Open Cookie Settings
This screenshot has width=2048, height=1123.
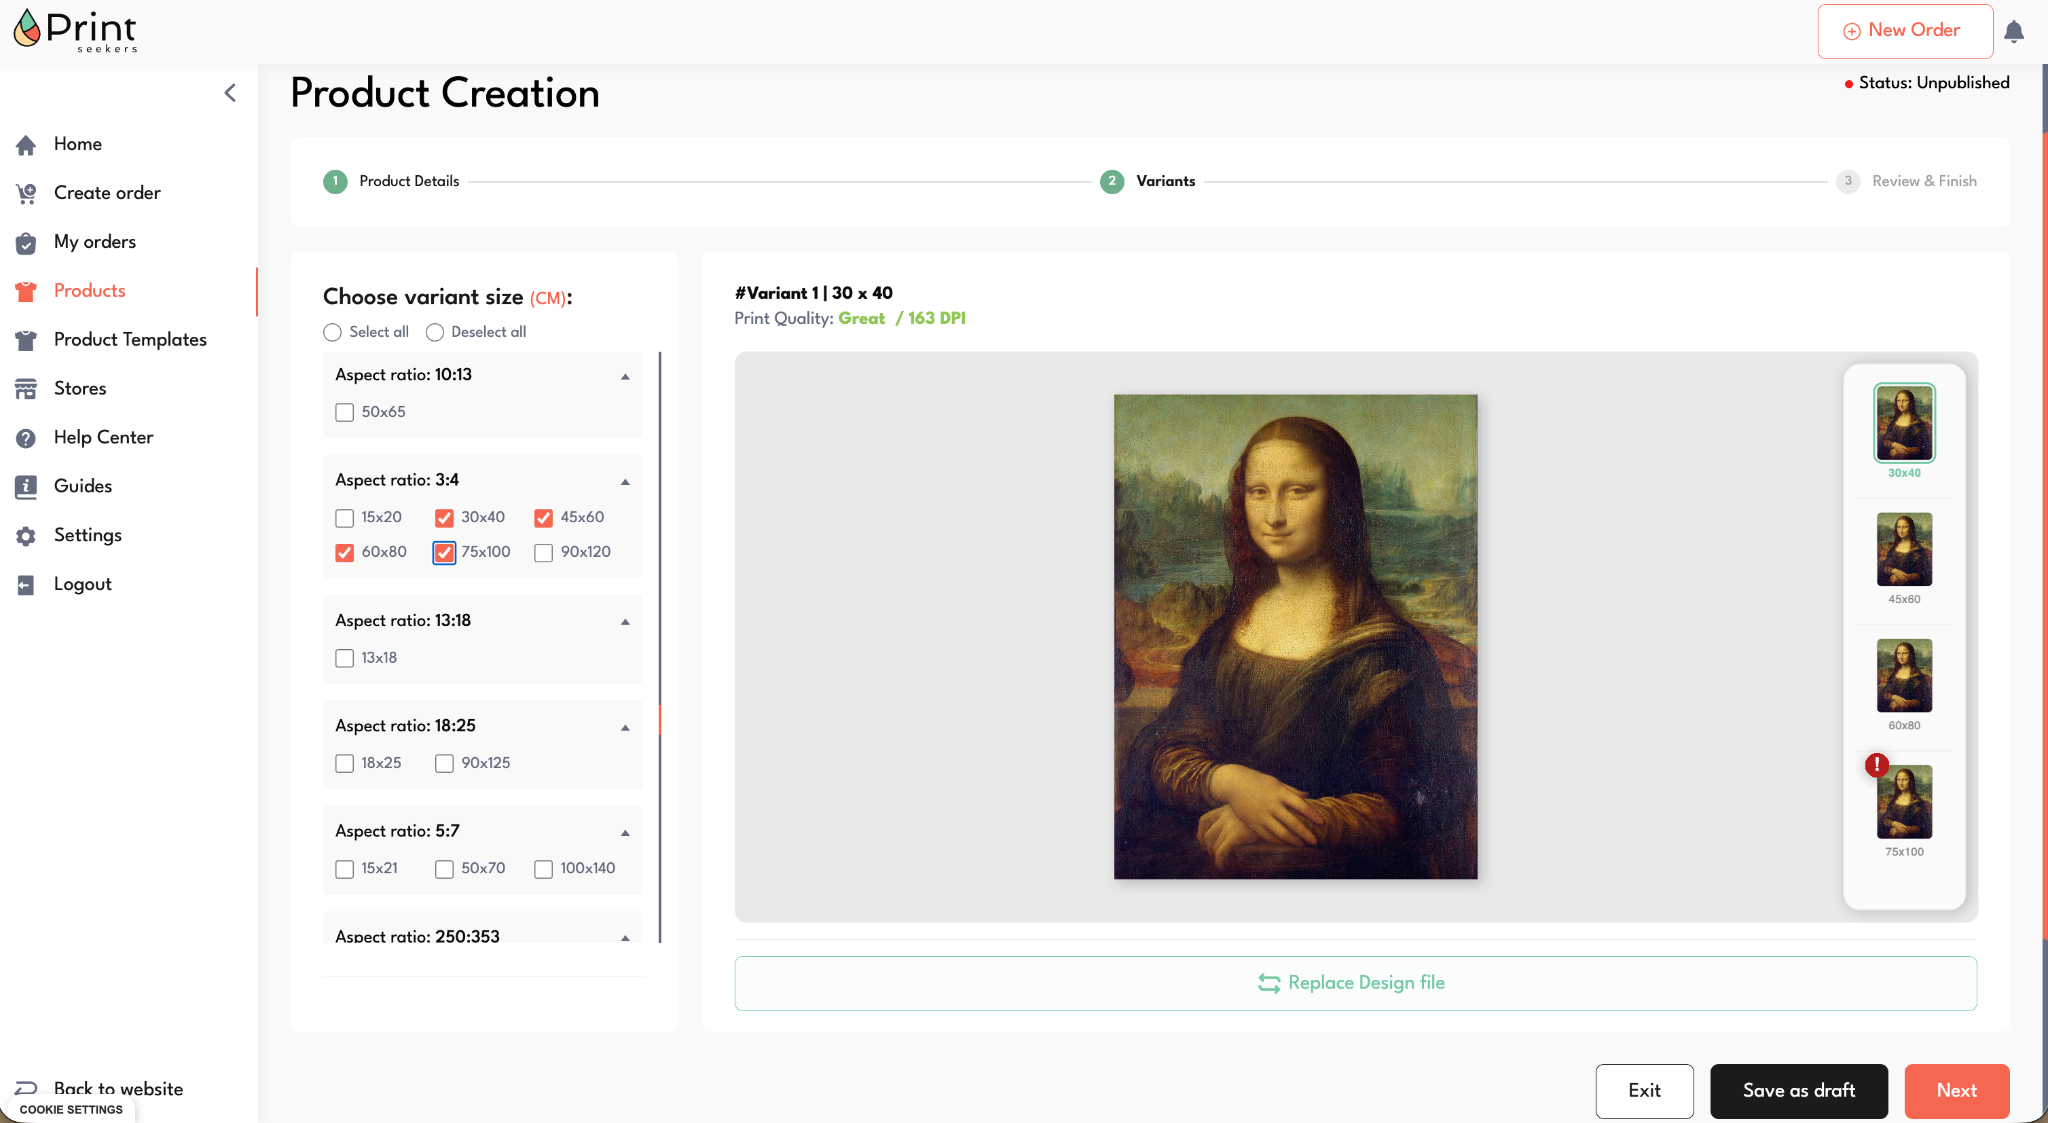coord(71,1110)
